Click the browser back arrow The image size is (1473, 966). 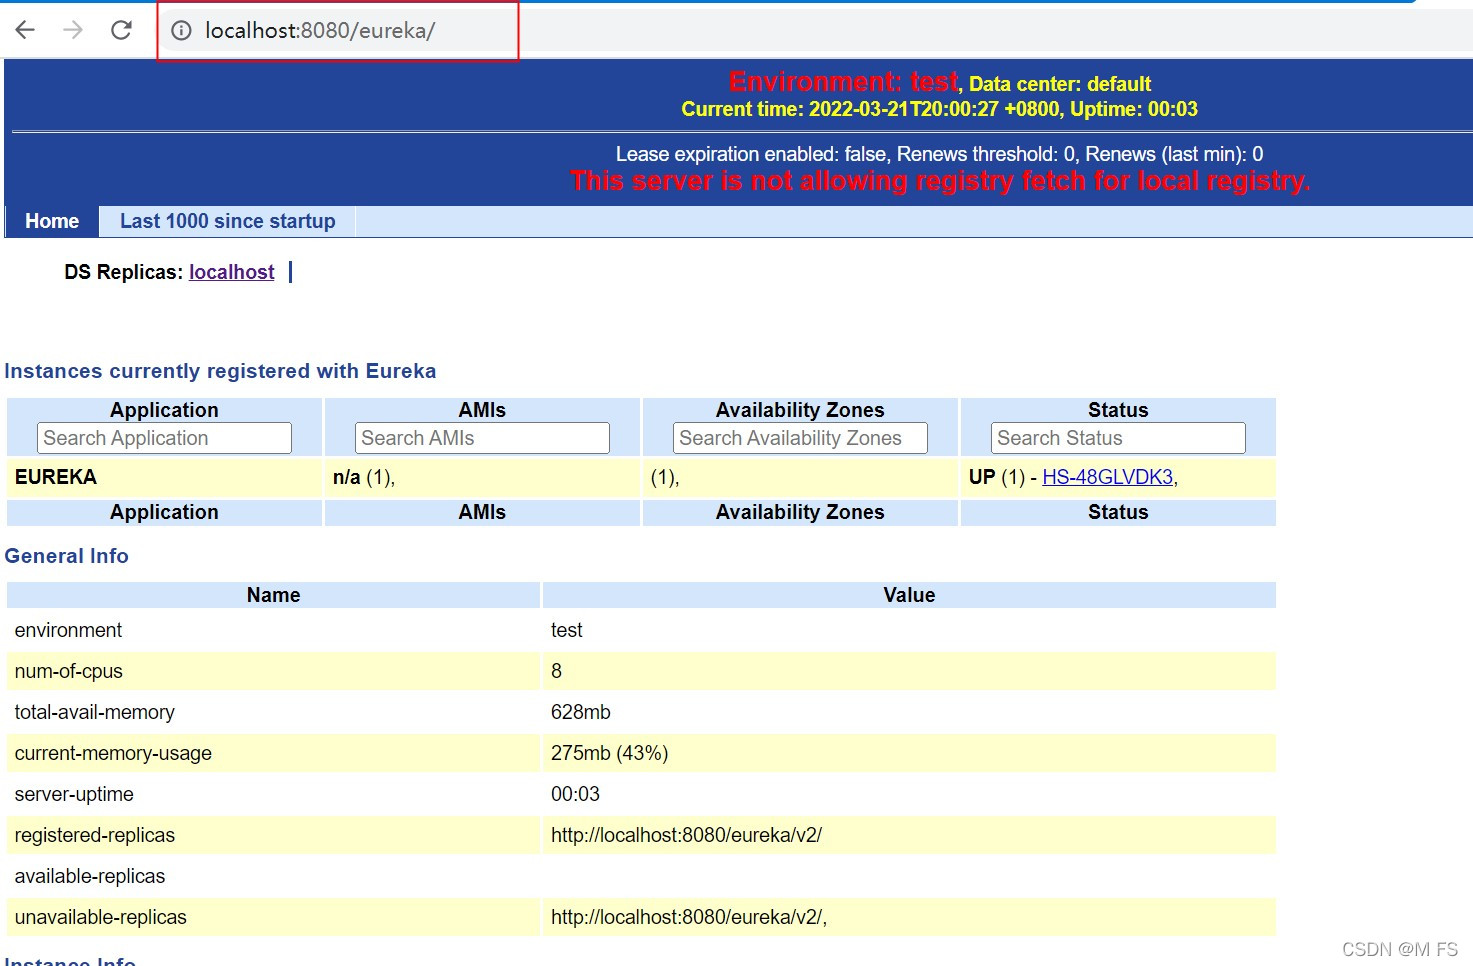25,30
